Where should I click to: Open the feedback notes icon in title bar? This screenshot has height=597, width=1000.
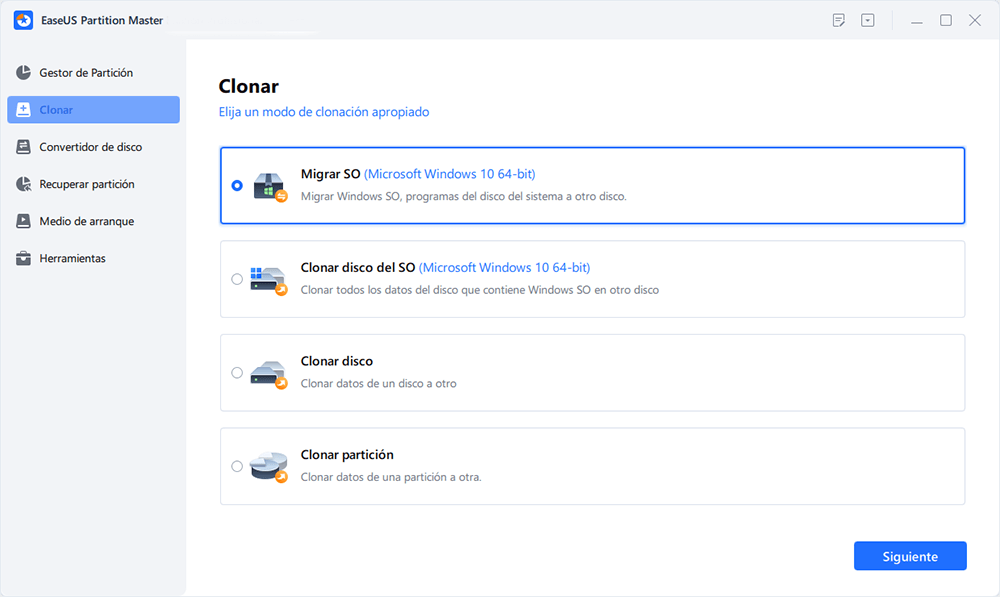(839, 20)
